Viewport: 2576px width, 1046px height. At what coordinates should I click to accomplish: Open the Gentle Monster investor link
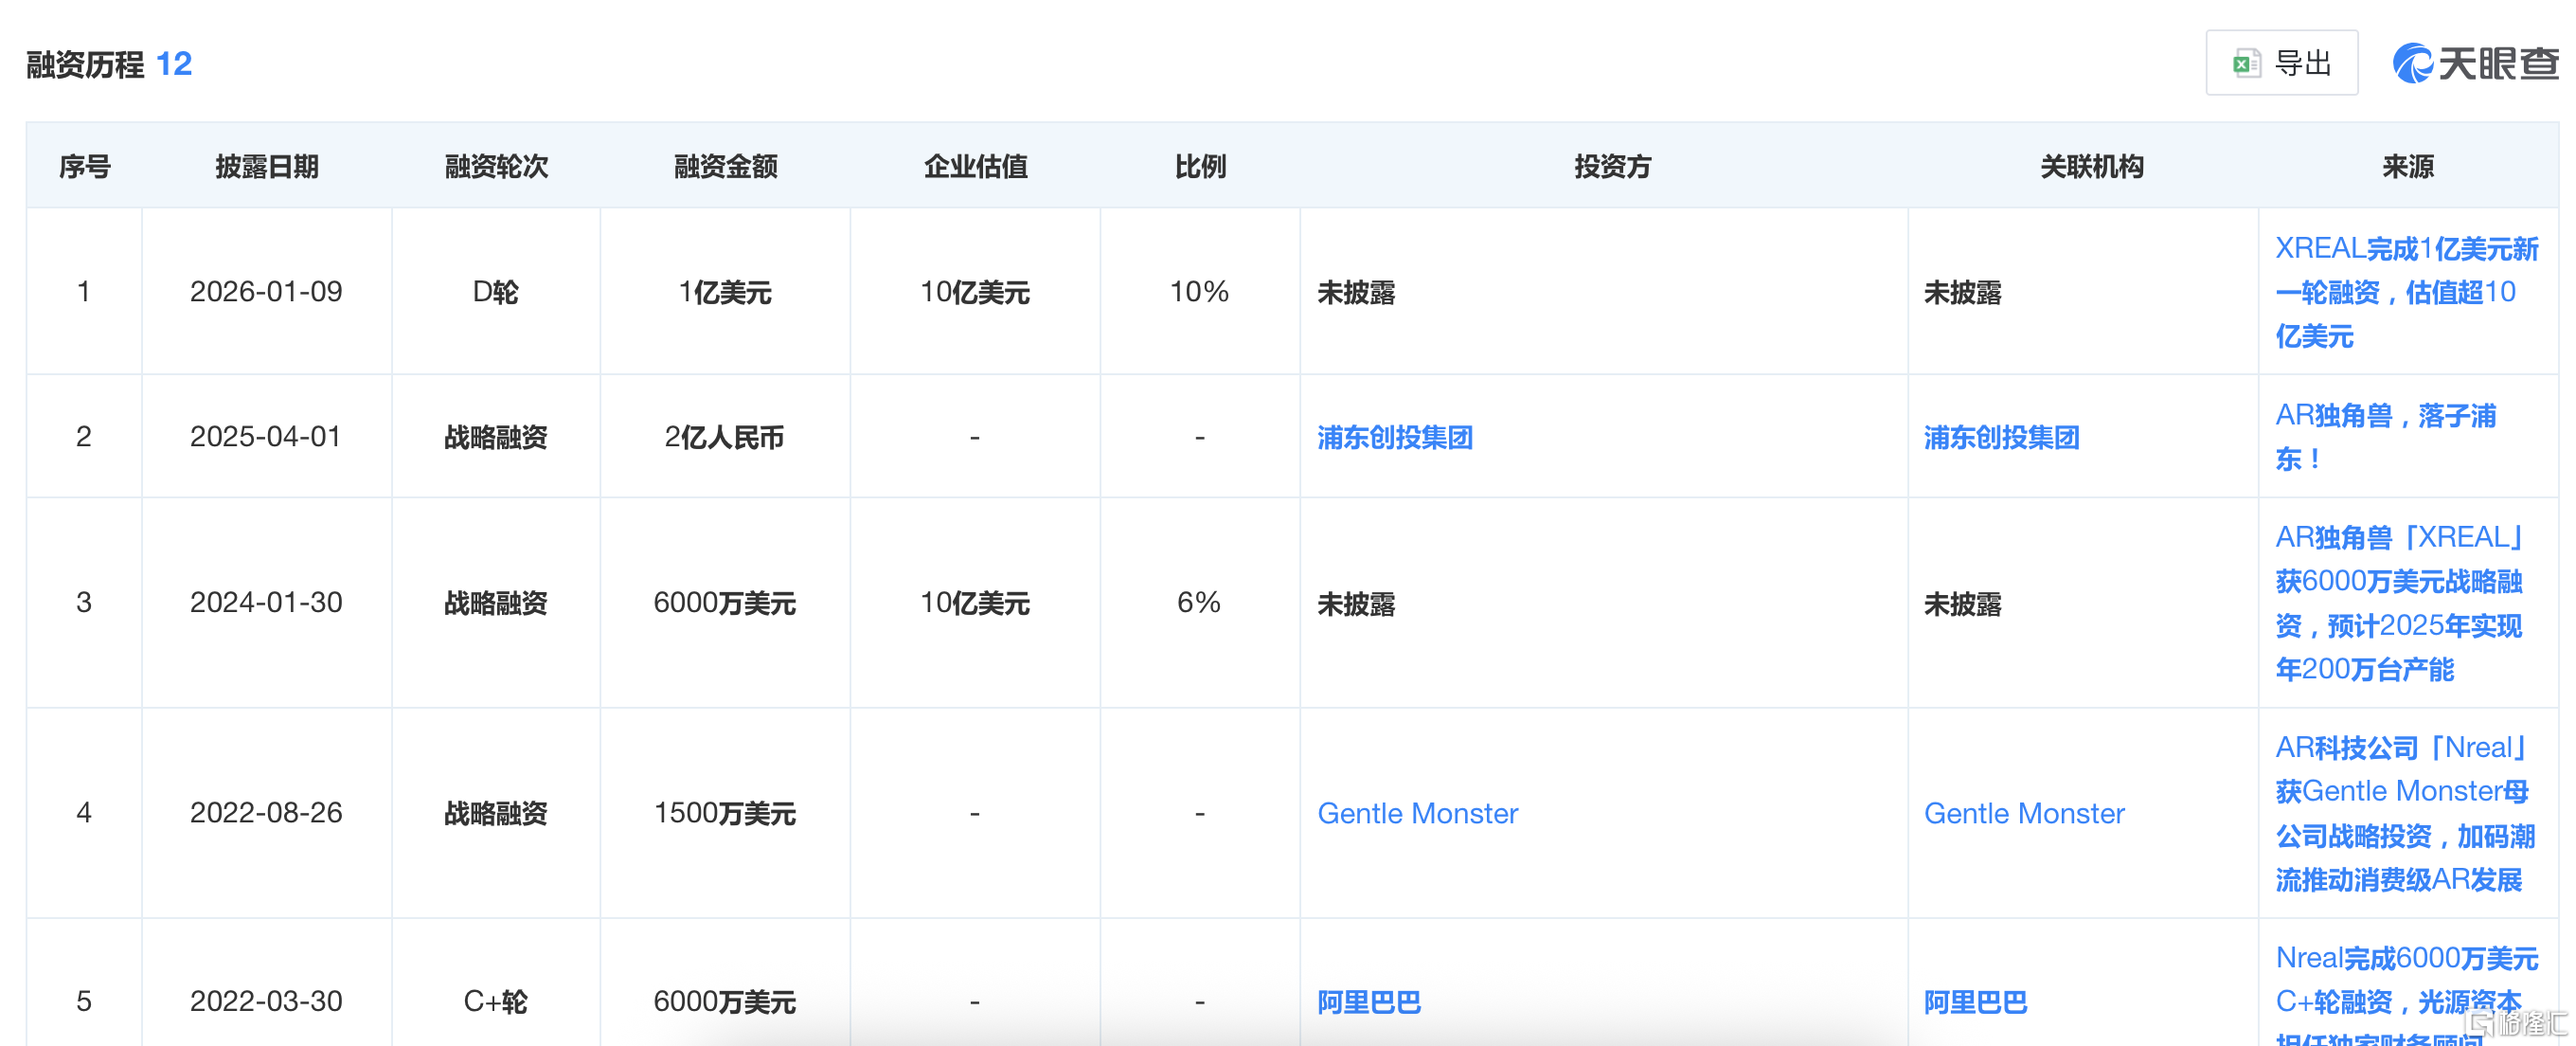point(1417,813)
